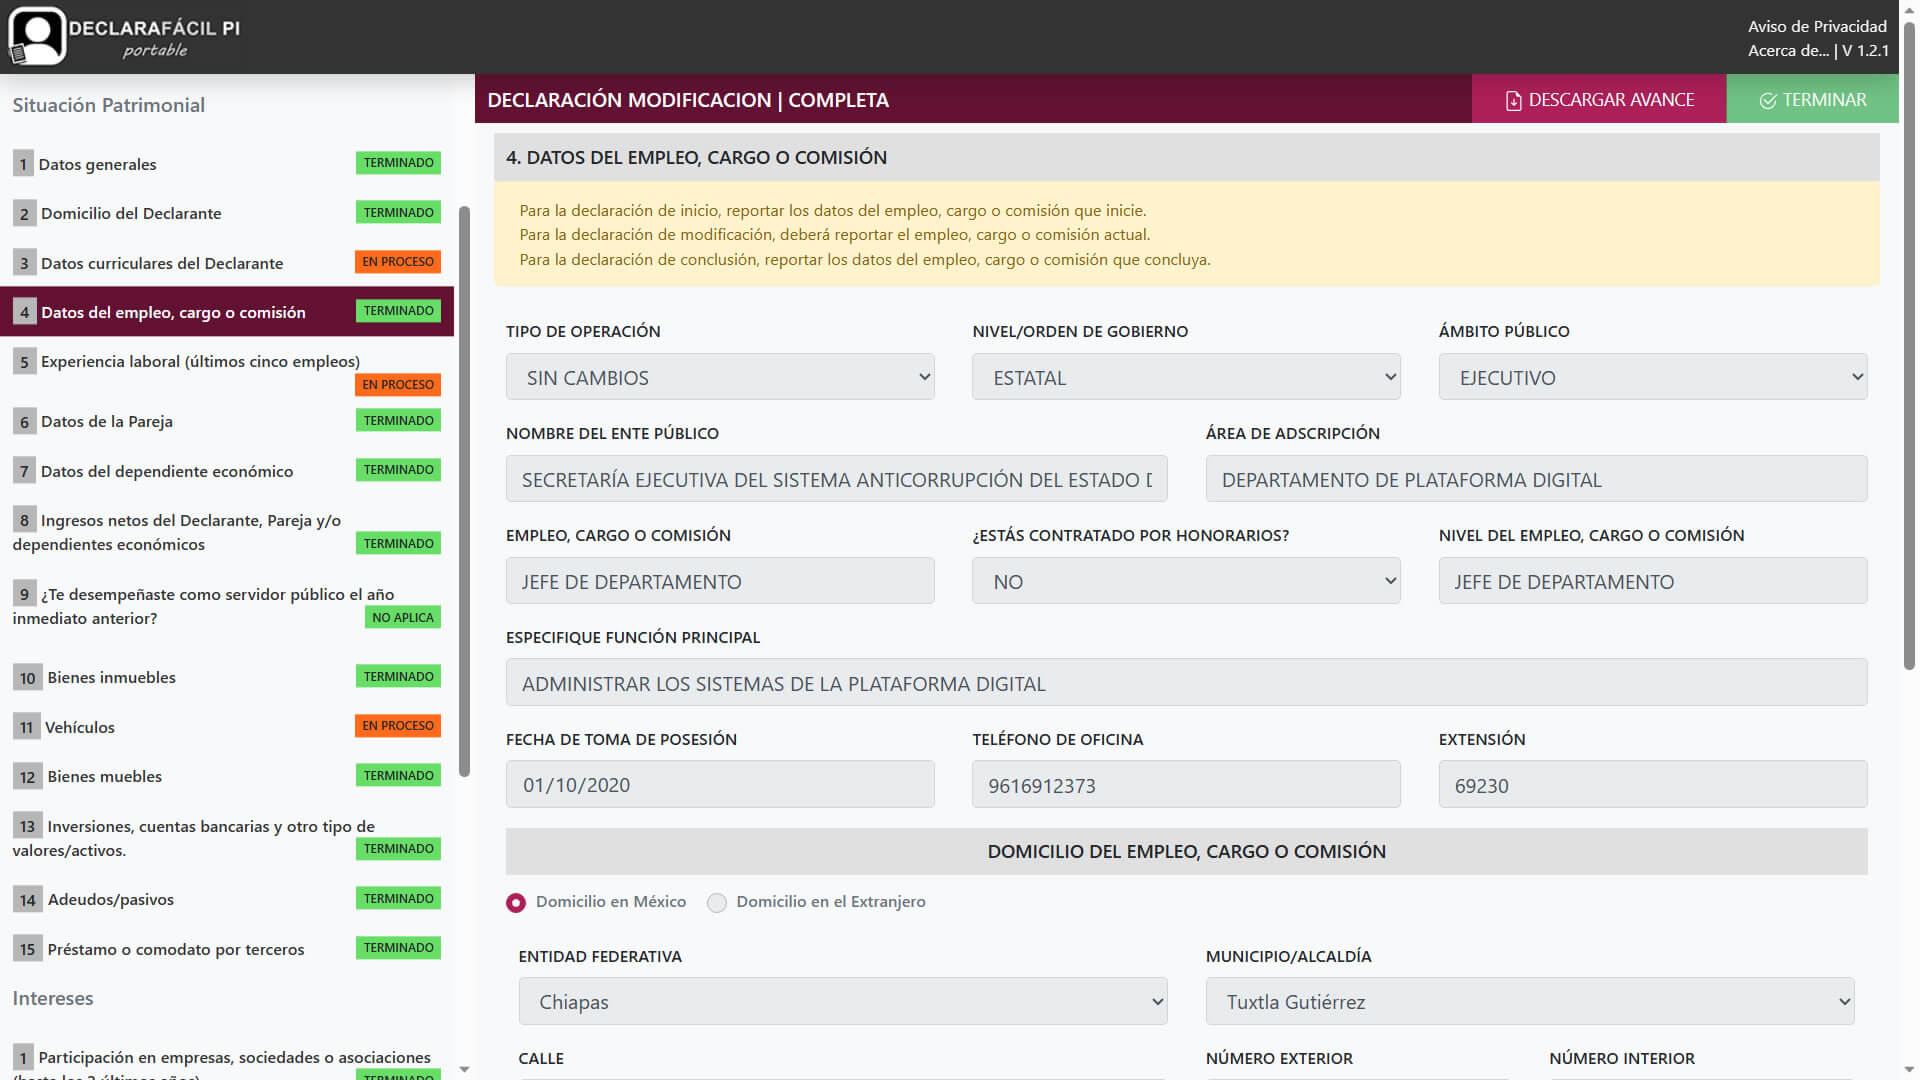Open the servidor público año anterior section
This screenshot has height=1080, width=1920.
point(227,606)
